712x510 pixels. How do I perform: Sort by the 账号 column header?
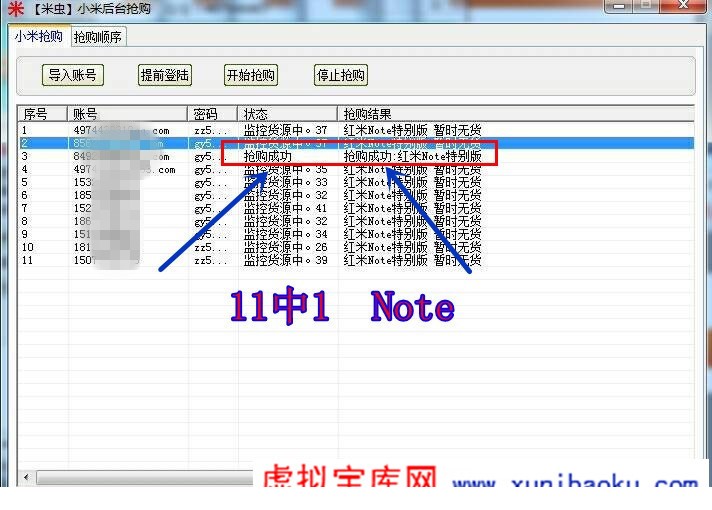point(127,114)
